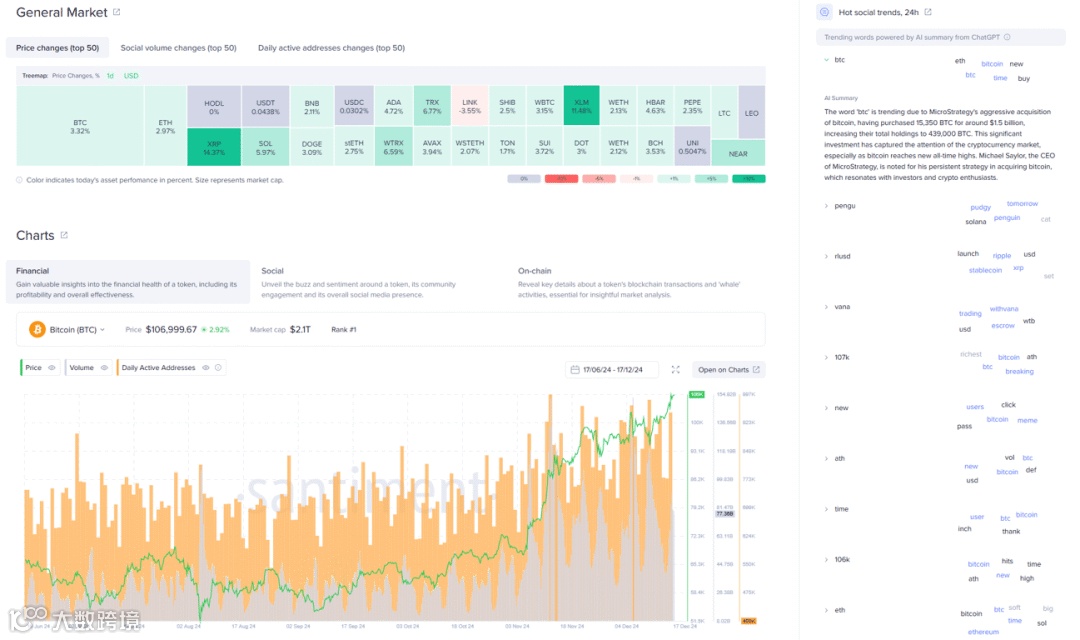Image resolution: width=1080 pixels, height=640 pixels.
Task: Click info icon beside ChatGPT trending words
Action: click(1007, 37)
